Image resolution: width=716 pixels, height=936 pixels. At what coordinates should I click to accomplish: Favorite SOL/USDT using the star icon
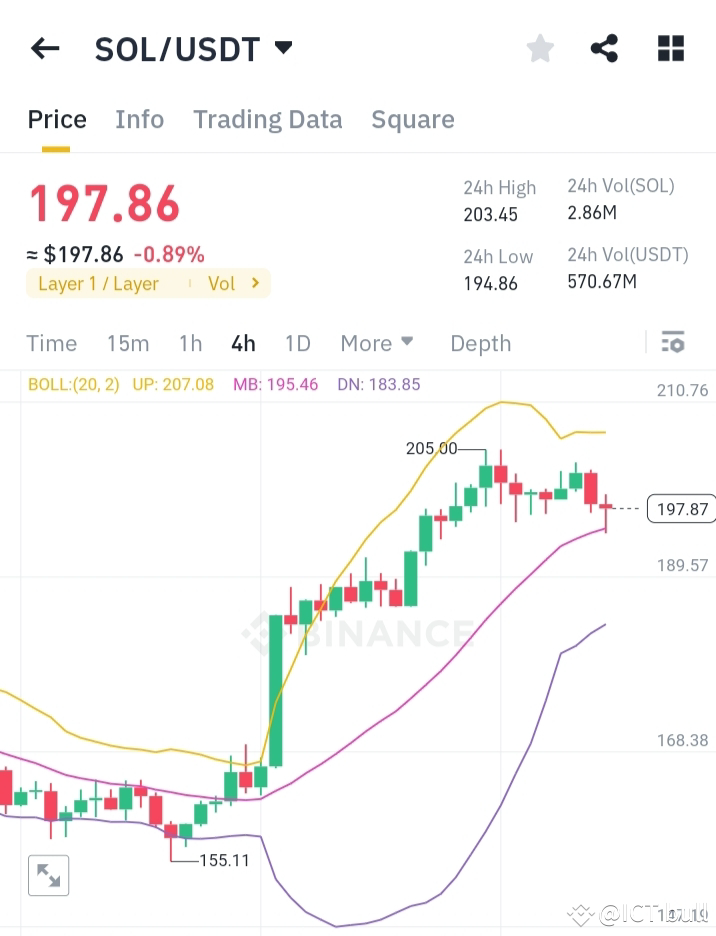(540, 47)
